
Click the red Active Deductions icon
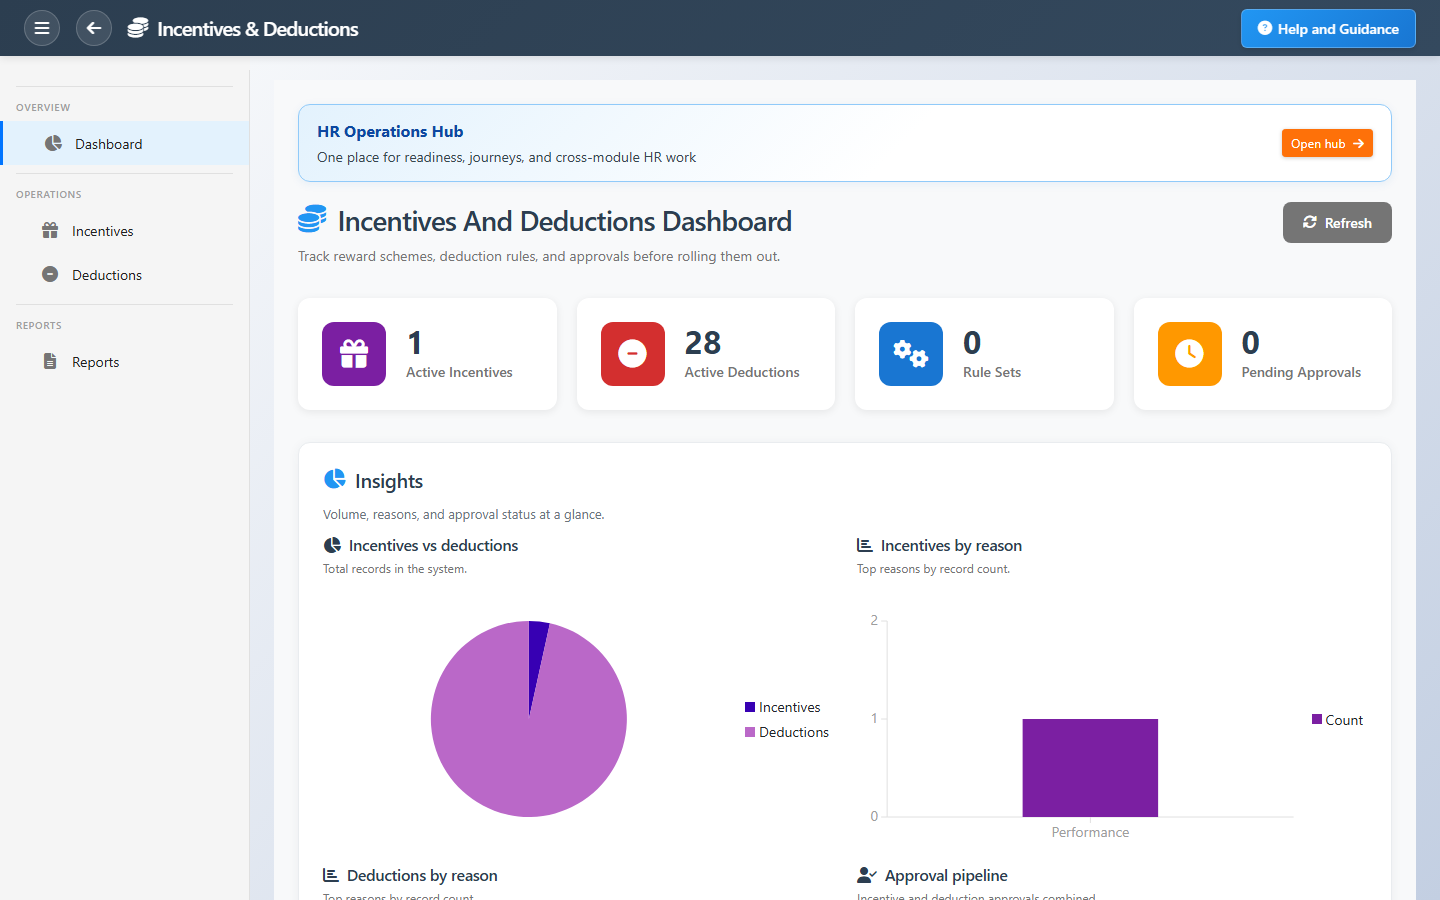point(632,354)
